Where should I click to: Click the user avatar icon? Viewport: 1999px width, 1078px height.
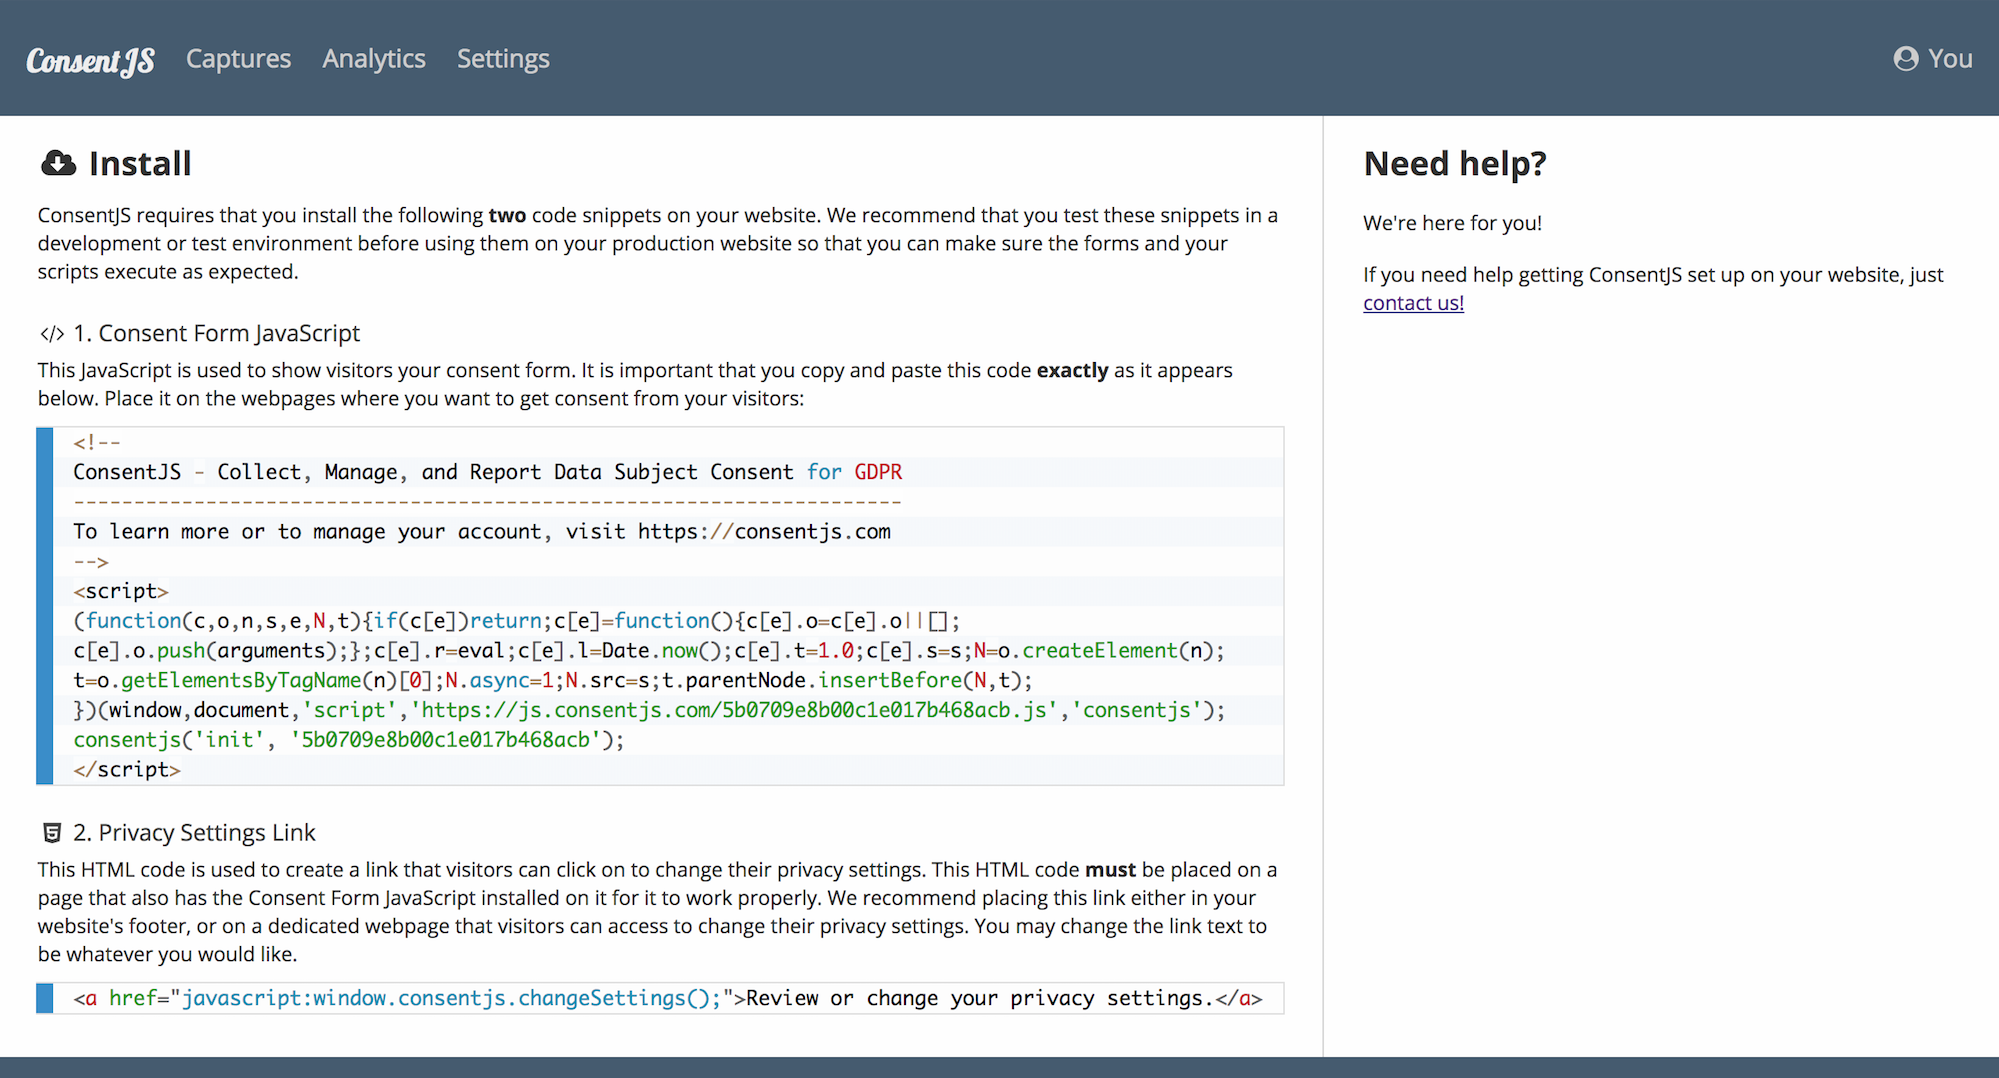[x=1906, y=59]
